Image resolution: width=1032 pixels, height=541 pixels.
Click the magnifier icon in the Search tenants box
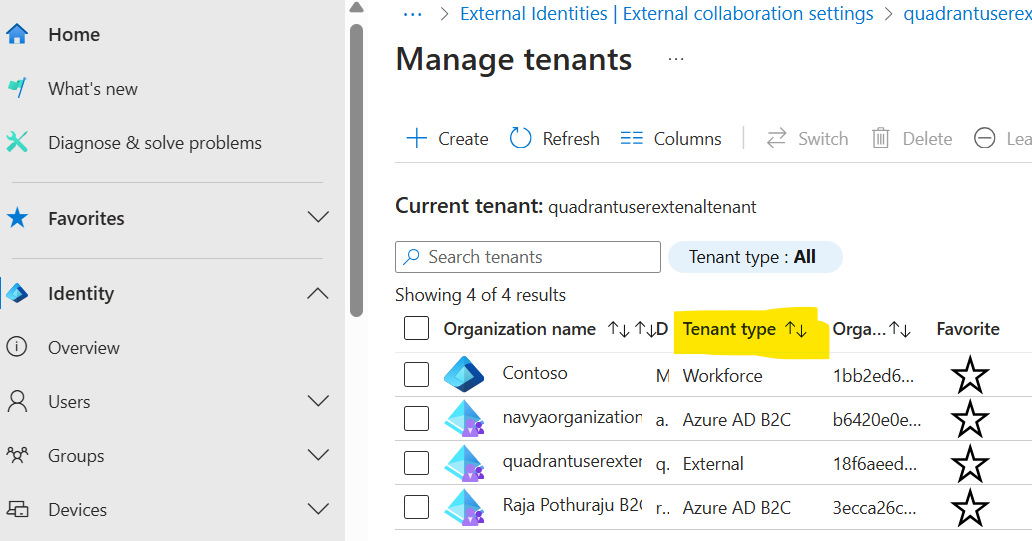pyautogui.click(x=411, y=257)
